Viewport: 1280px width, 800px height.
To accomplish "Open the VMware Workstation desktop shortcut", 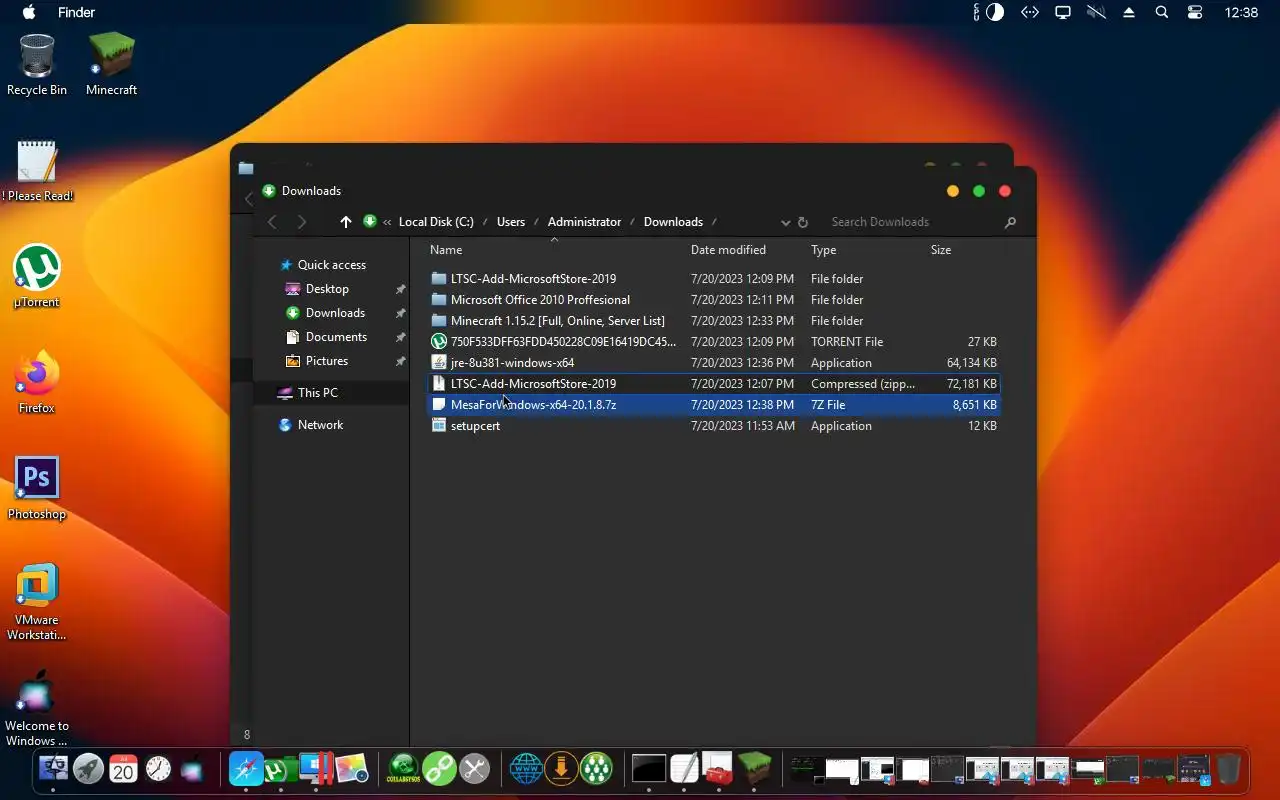I will point(37,601).
